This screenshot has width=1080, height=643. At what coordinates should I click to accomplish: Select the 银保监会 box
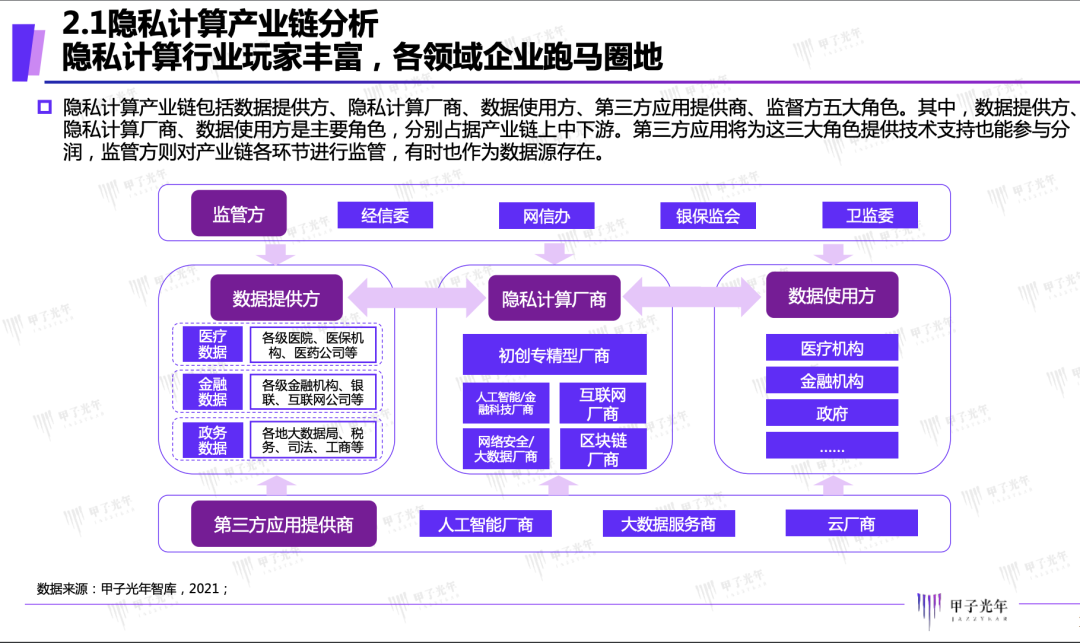coord(707,215)
